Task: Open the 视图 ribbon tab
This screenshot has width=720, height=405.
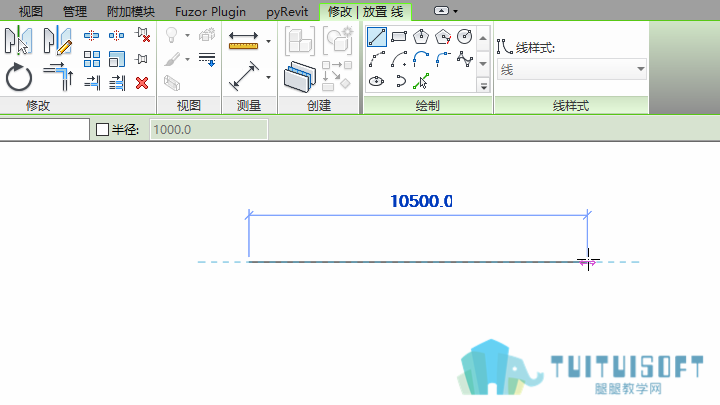Action: tap(31, 11)
